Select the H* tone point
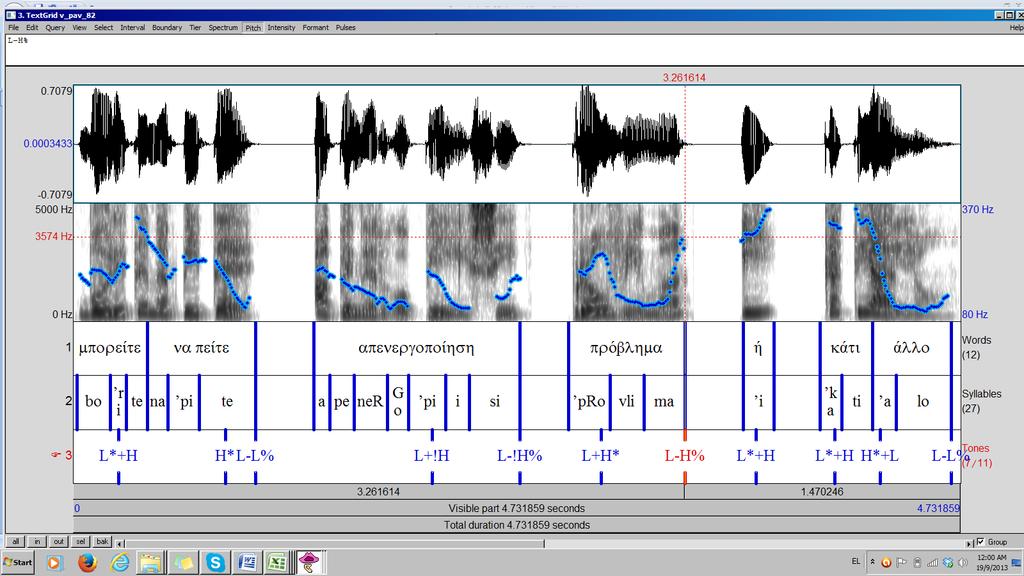Screen dimensions: 1024x576 coord(225,456)
